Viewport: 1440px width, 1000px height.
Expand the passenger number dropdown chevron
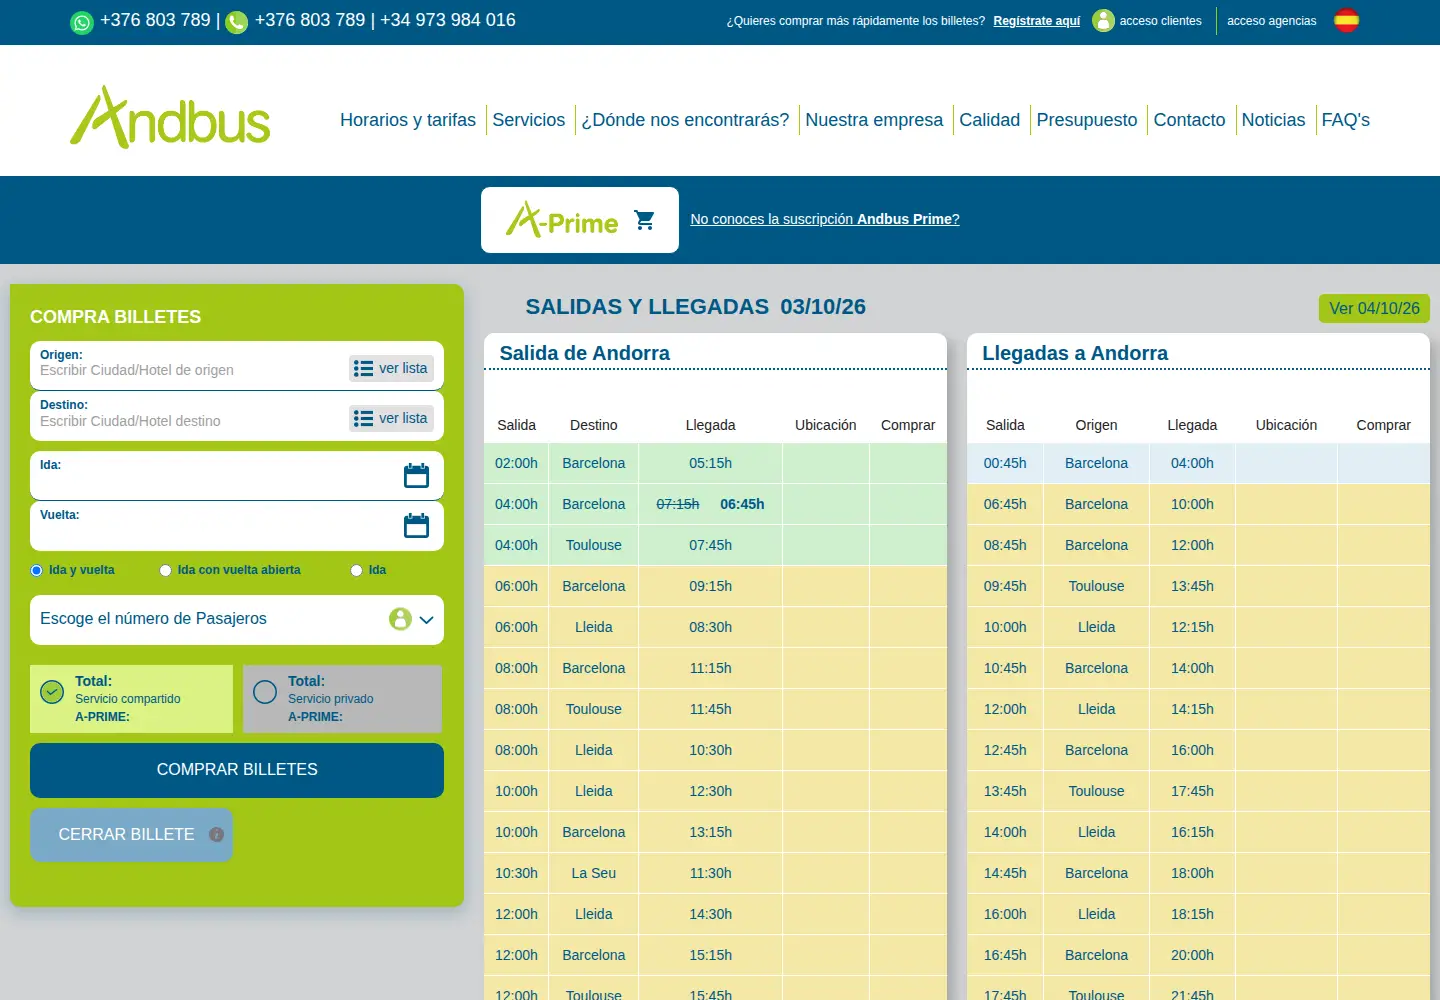click(x=427, y=620)
